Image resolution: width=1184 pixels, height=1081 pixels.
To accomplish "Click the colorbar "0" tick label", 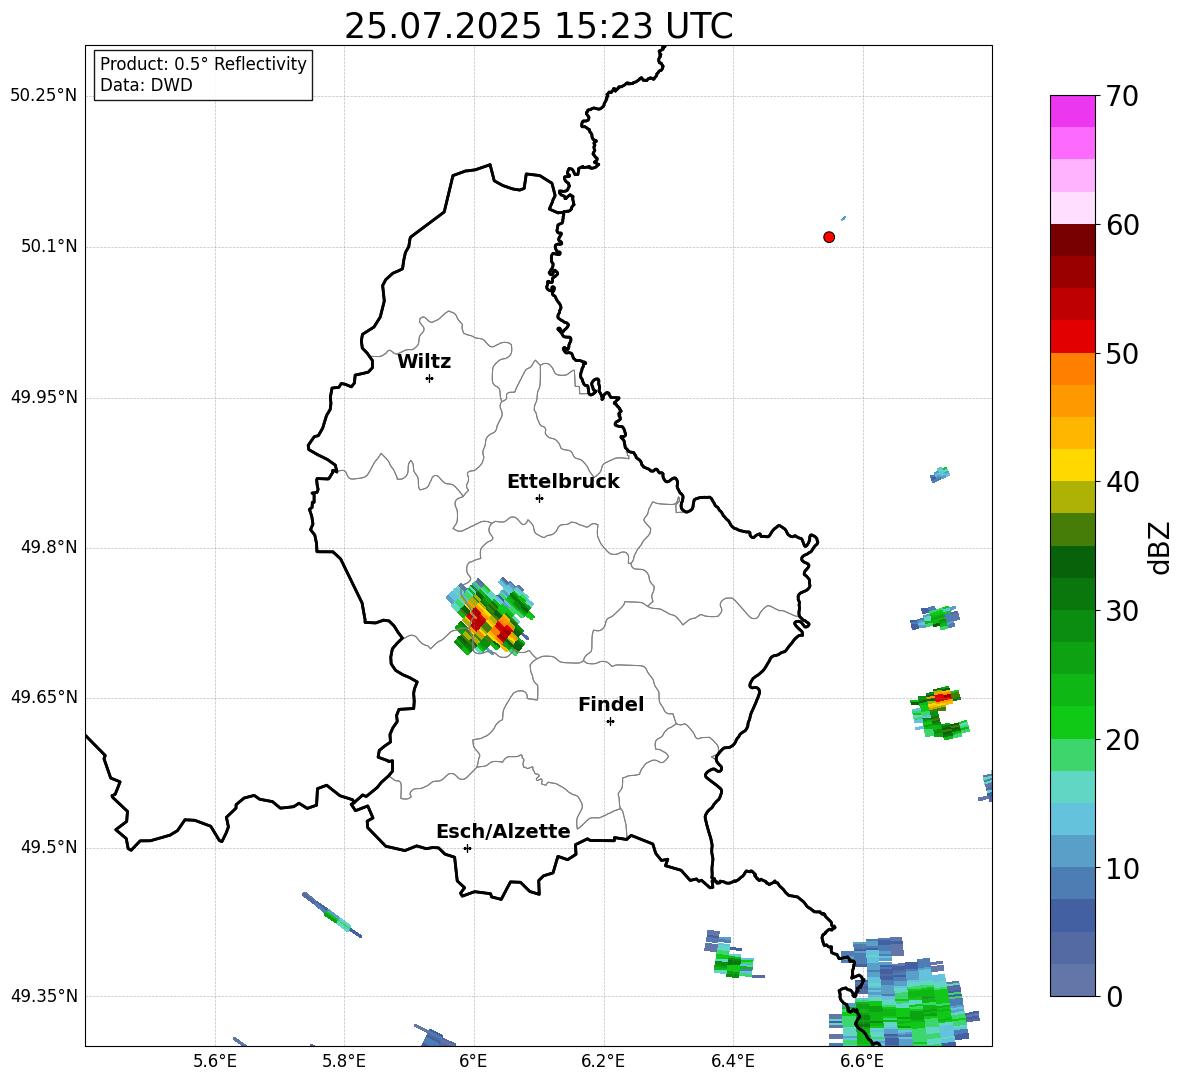I will [x=1114, y=997].
